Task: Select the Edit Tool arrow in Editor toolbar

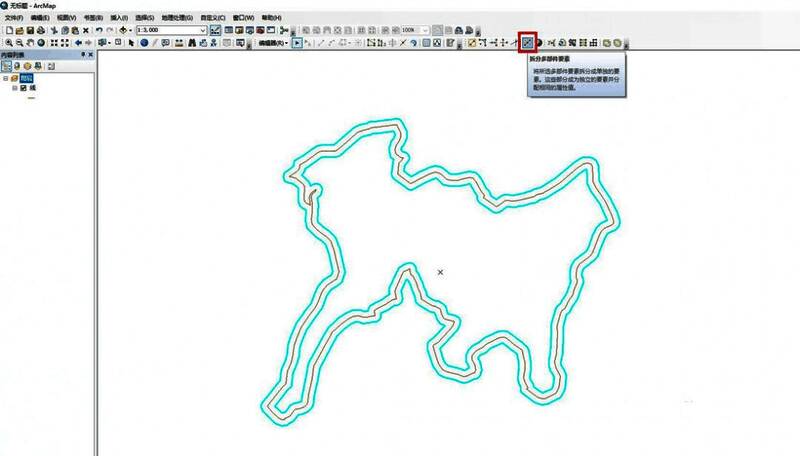Action: click(296, 43)
